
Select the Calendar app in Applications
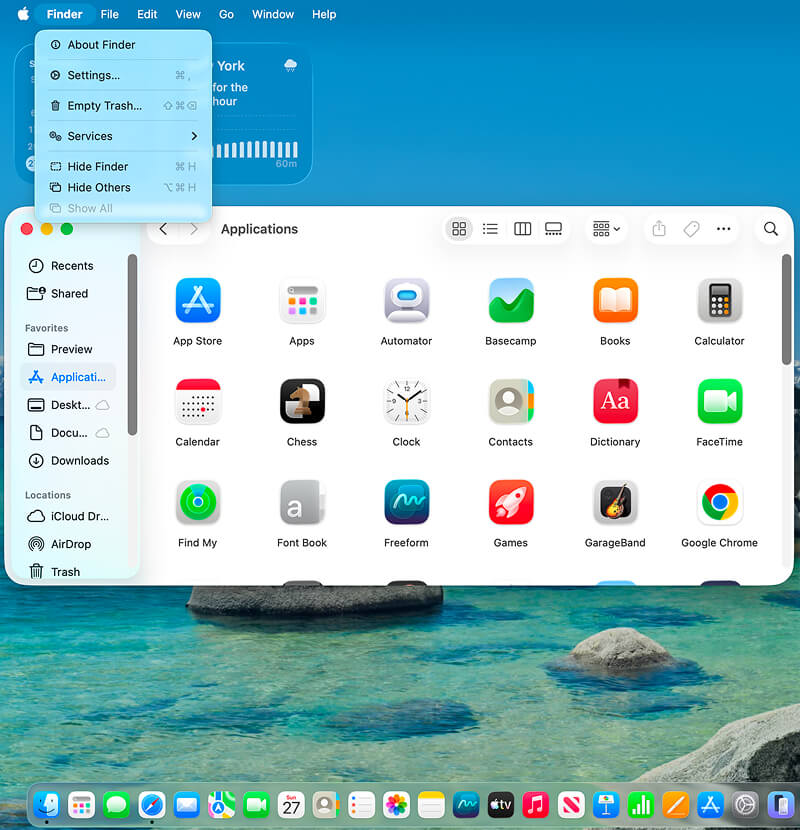coord(197,401)
